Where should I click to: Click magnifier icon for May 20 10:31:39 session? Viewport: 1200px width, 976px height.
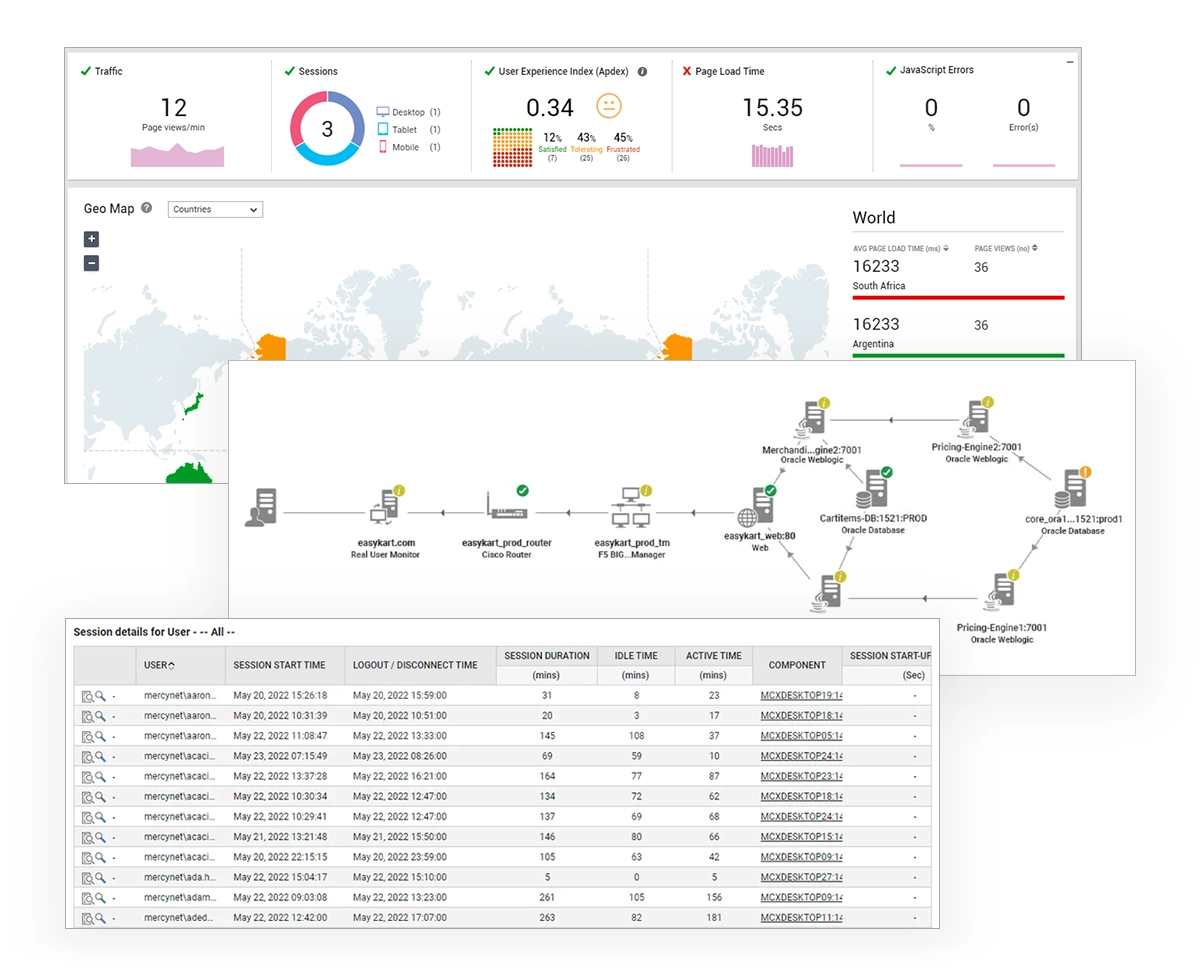pos(100,715)
